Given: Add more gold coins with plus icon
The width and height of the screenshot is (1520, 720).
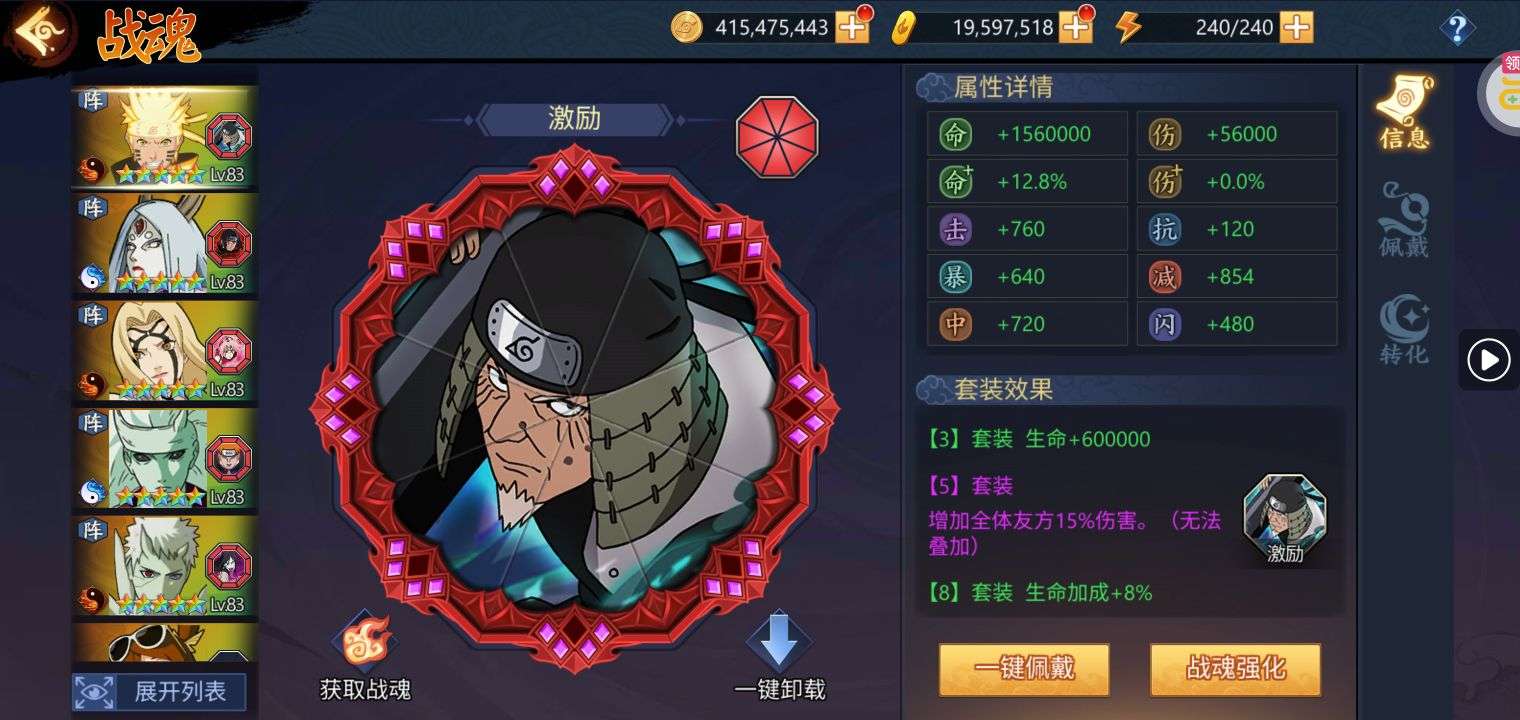Looking at the screenshot, I should (x=852, y=27).
